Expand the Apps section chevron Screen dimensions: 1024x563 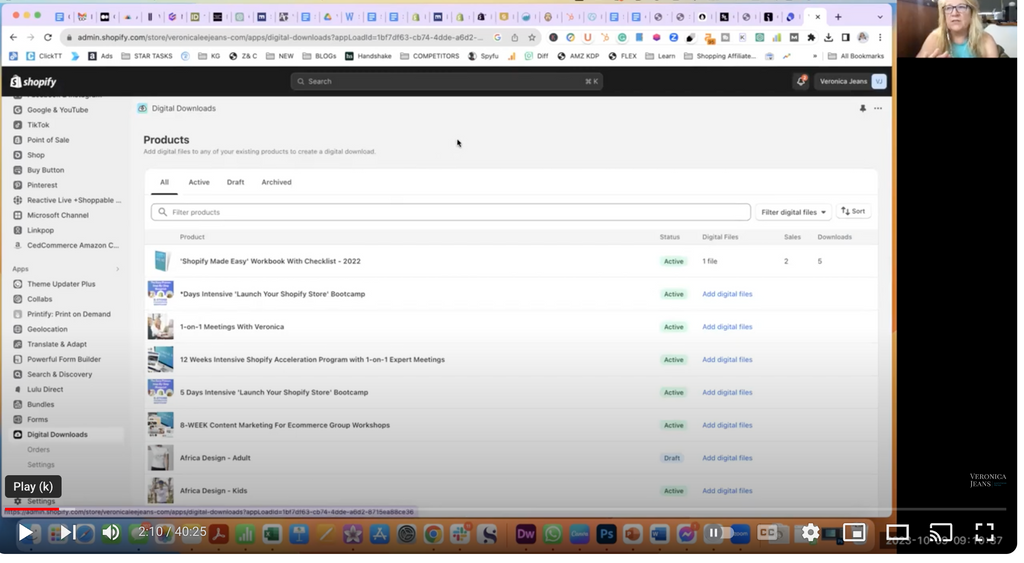117,269
